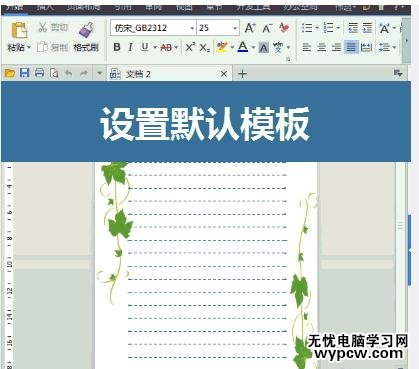This screenshot has width=419, height=369.
Task: Click the Chinese layout A icon
Action: point(384,28)
